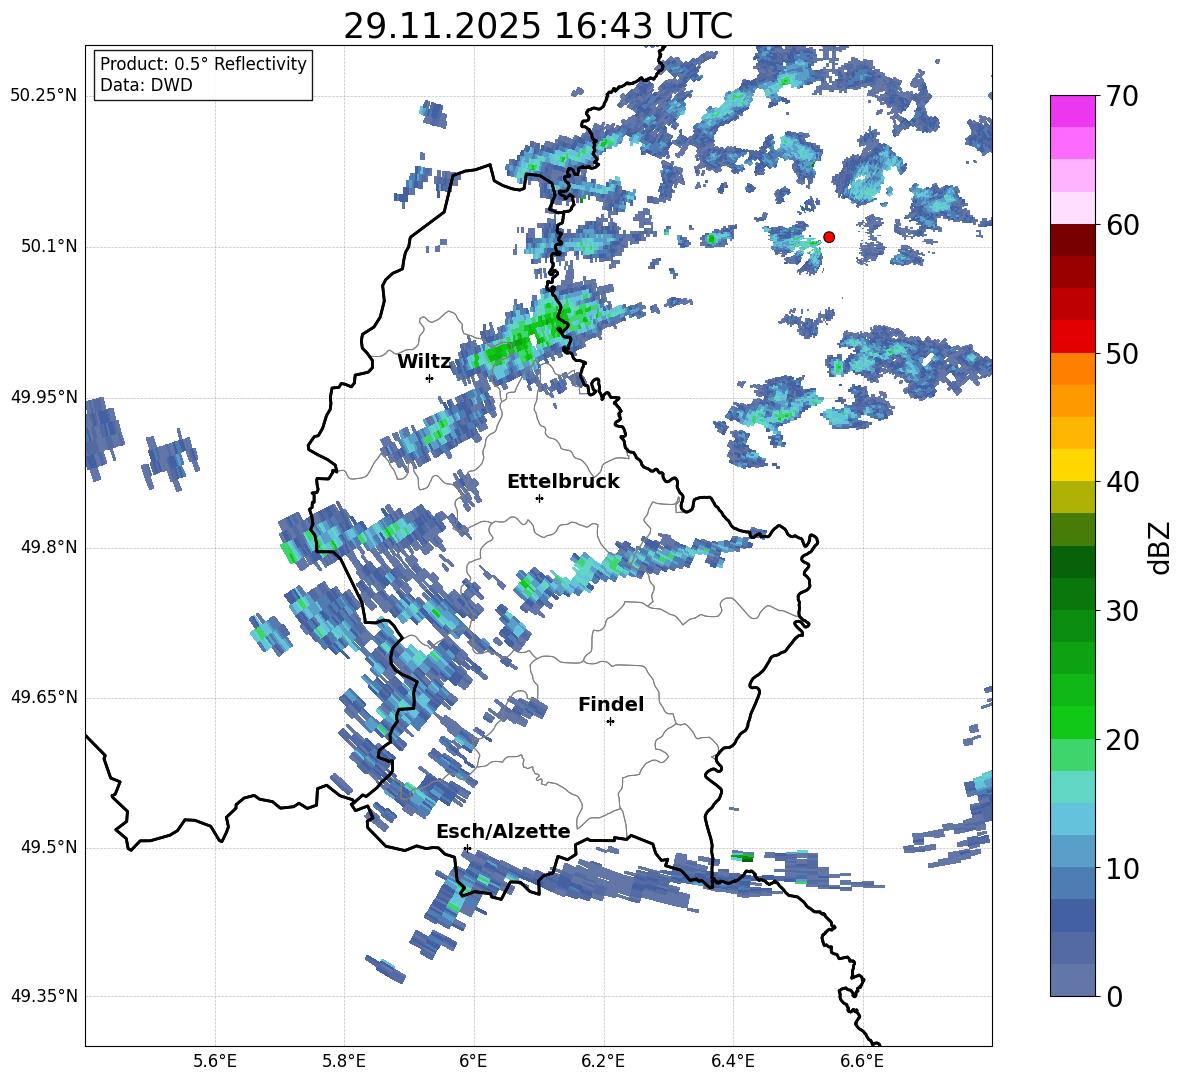Click the colorbar value 30
The height and width of the screenshot is (1081, 1184).
[1122, 611]
